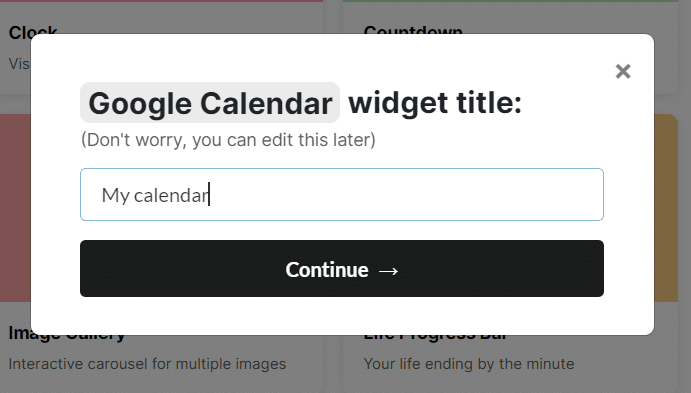Click the 'widget title:' heading text

pyautogui.click(x=435, y=103)
